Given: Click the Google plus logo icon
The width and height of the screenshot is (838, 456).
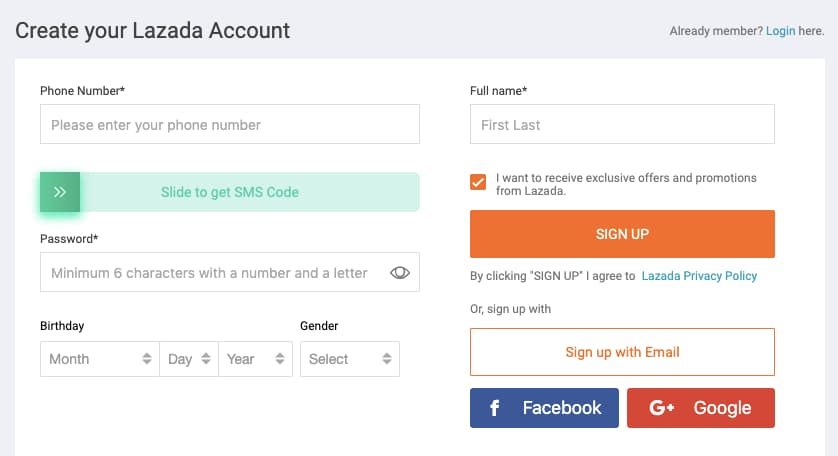Looking at the screenshot, I should coord(662,408).
